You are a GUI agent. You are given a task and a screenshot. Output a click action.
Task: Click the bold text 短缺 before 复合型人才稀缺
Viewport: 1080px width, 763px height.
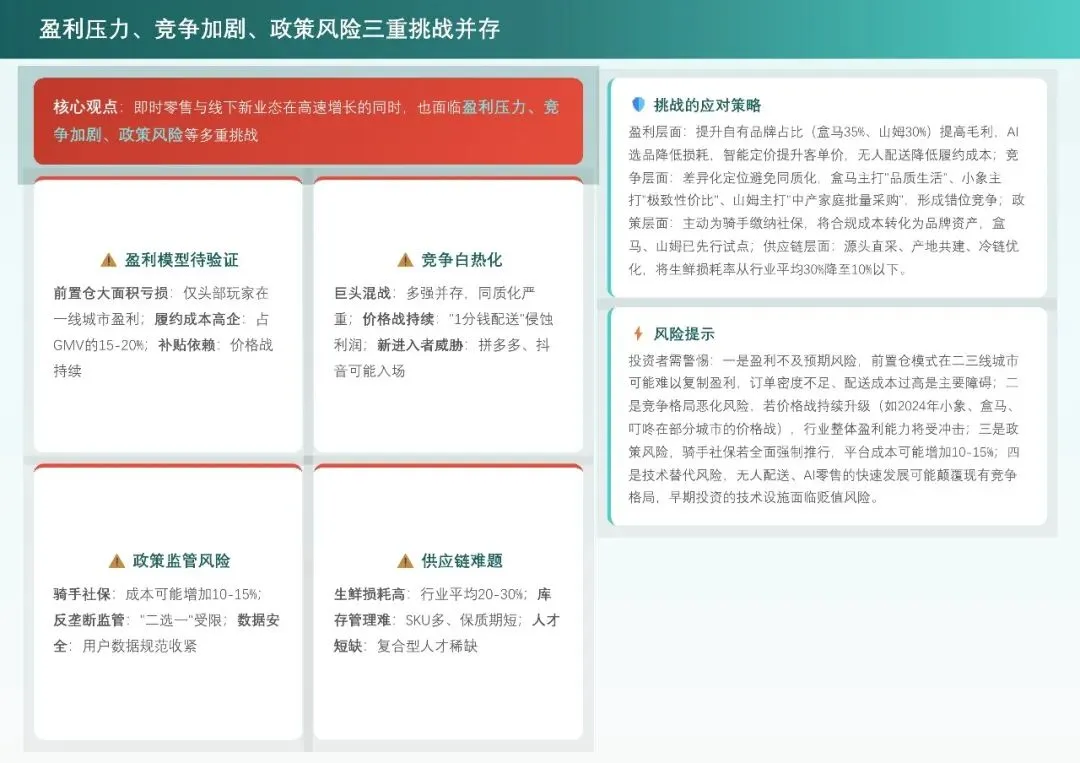tap(348, 646)
